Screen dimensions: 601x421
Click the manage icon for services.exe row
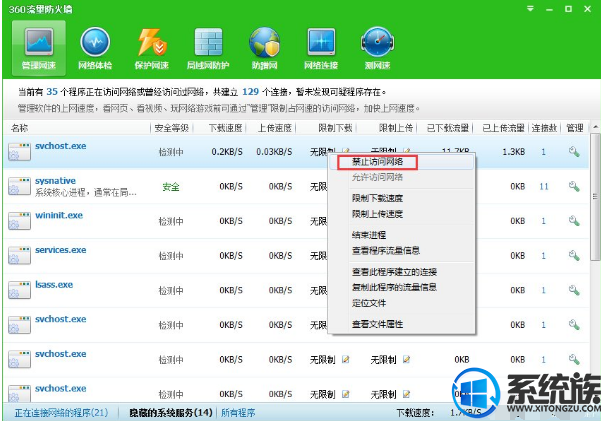coord(574,256)
